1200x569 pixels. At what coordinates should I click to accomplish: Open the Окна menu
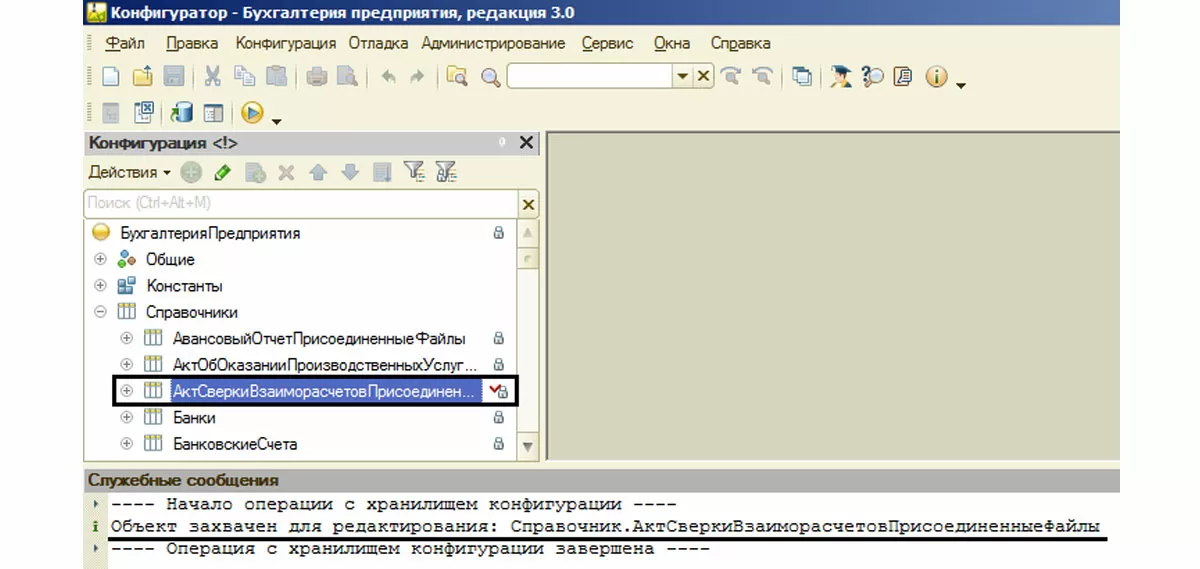672,43
